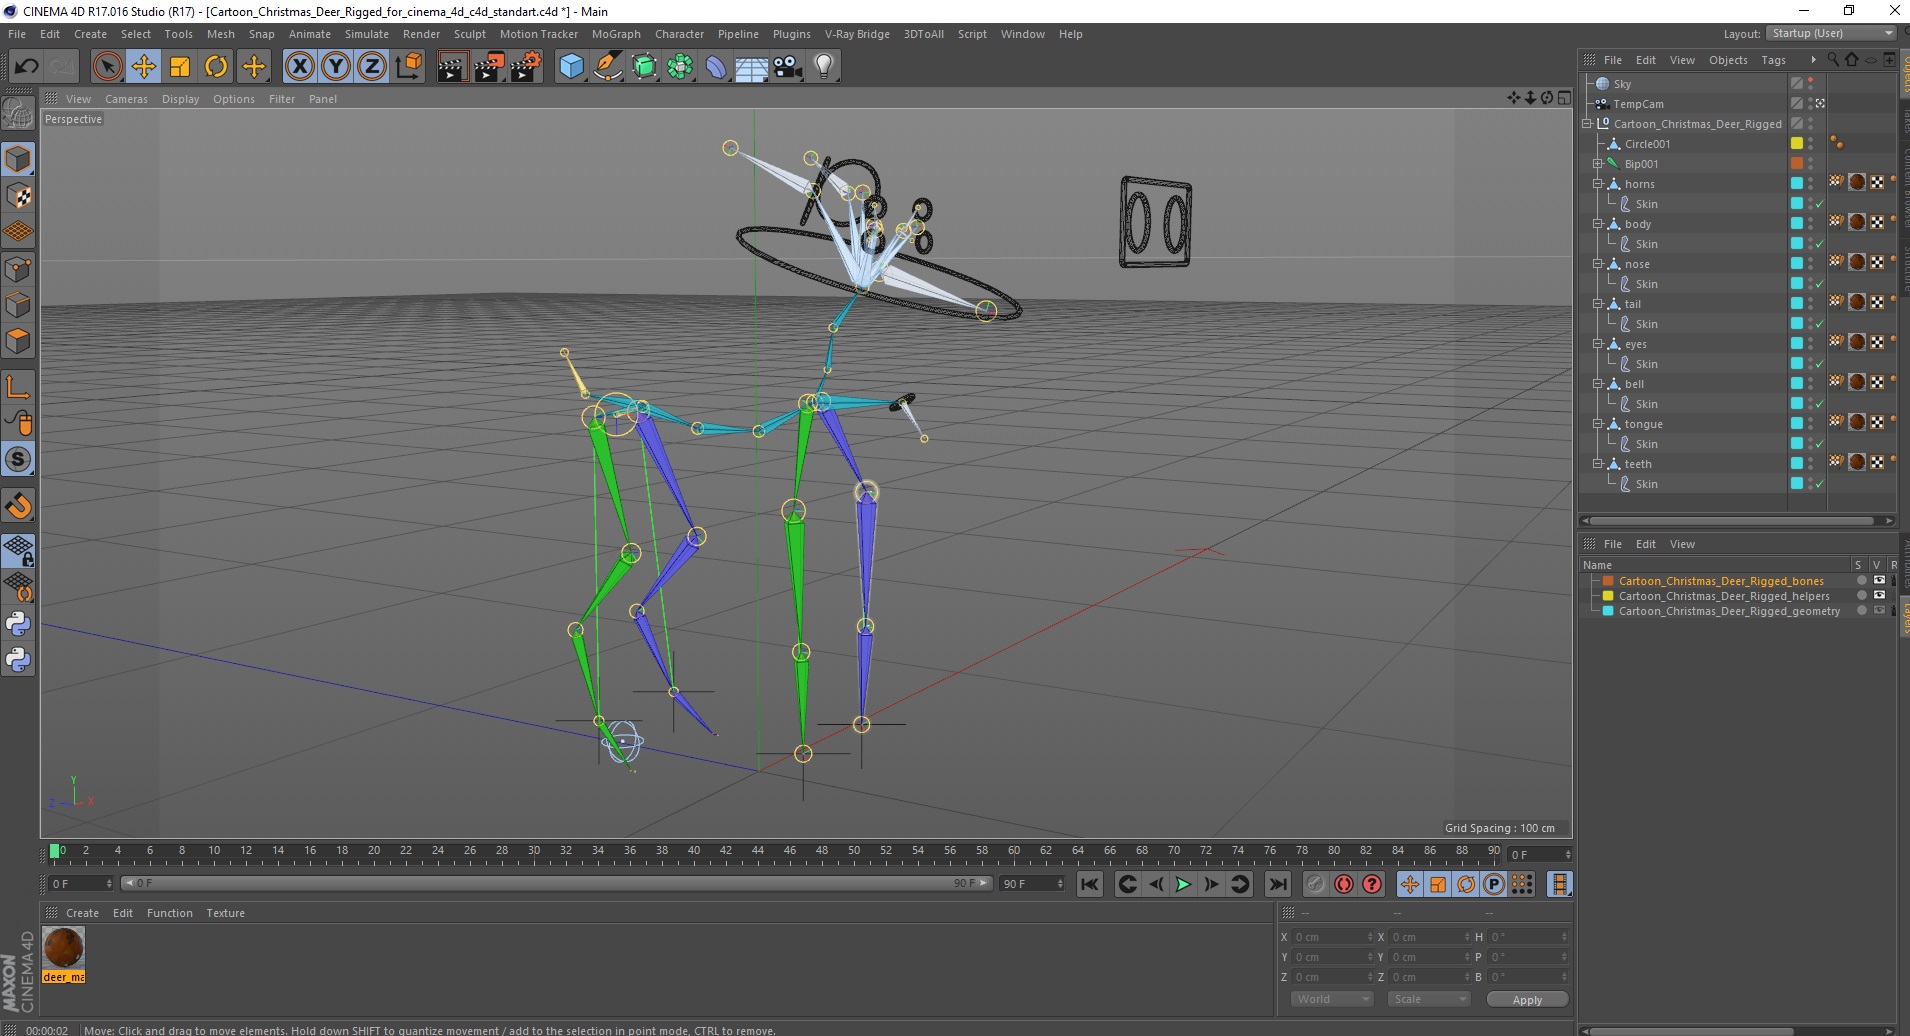Click Circle001 yellow layer color swatch
The width and height of the screenshot is (1910, 1036).
coord(1796,144)
